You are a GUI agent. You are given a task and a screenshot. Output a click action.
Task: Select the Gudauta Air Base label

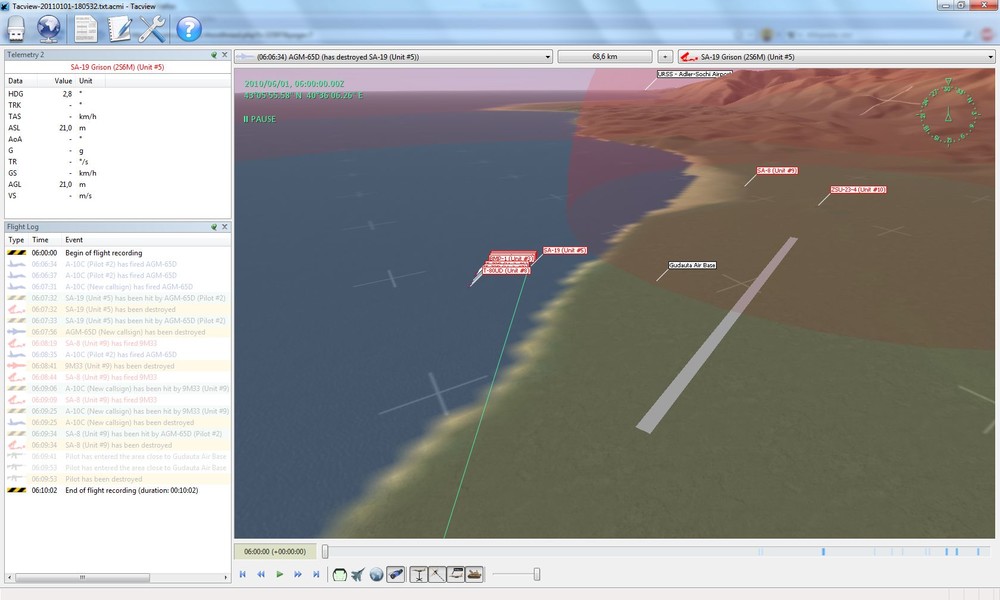click(x=692, y=265)
